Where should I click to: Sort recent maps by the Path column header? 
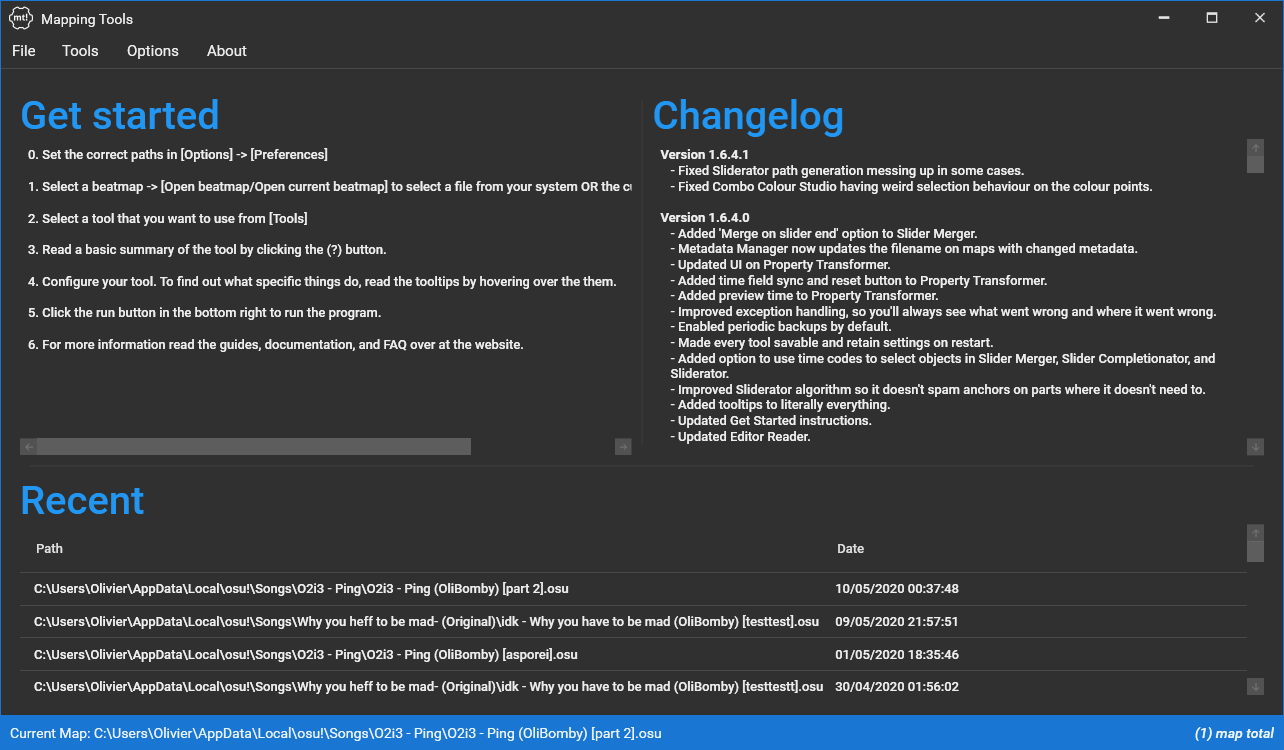tap(49, 548)
